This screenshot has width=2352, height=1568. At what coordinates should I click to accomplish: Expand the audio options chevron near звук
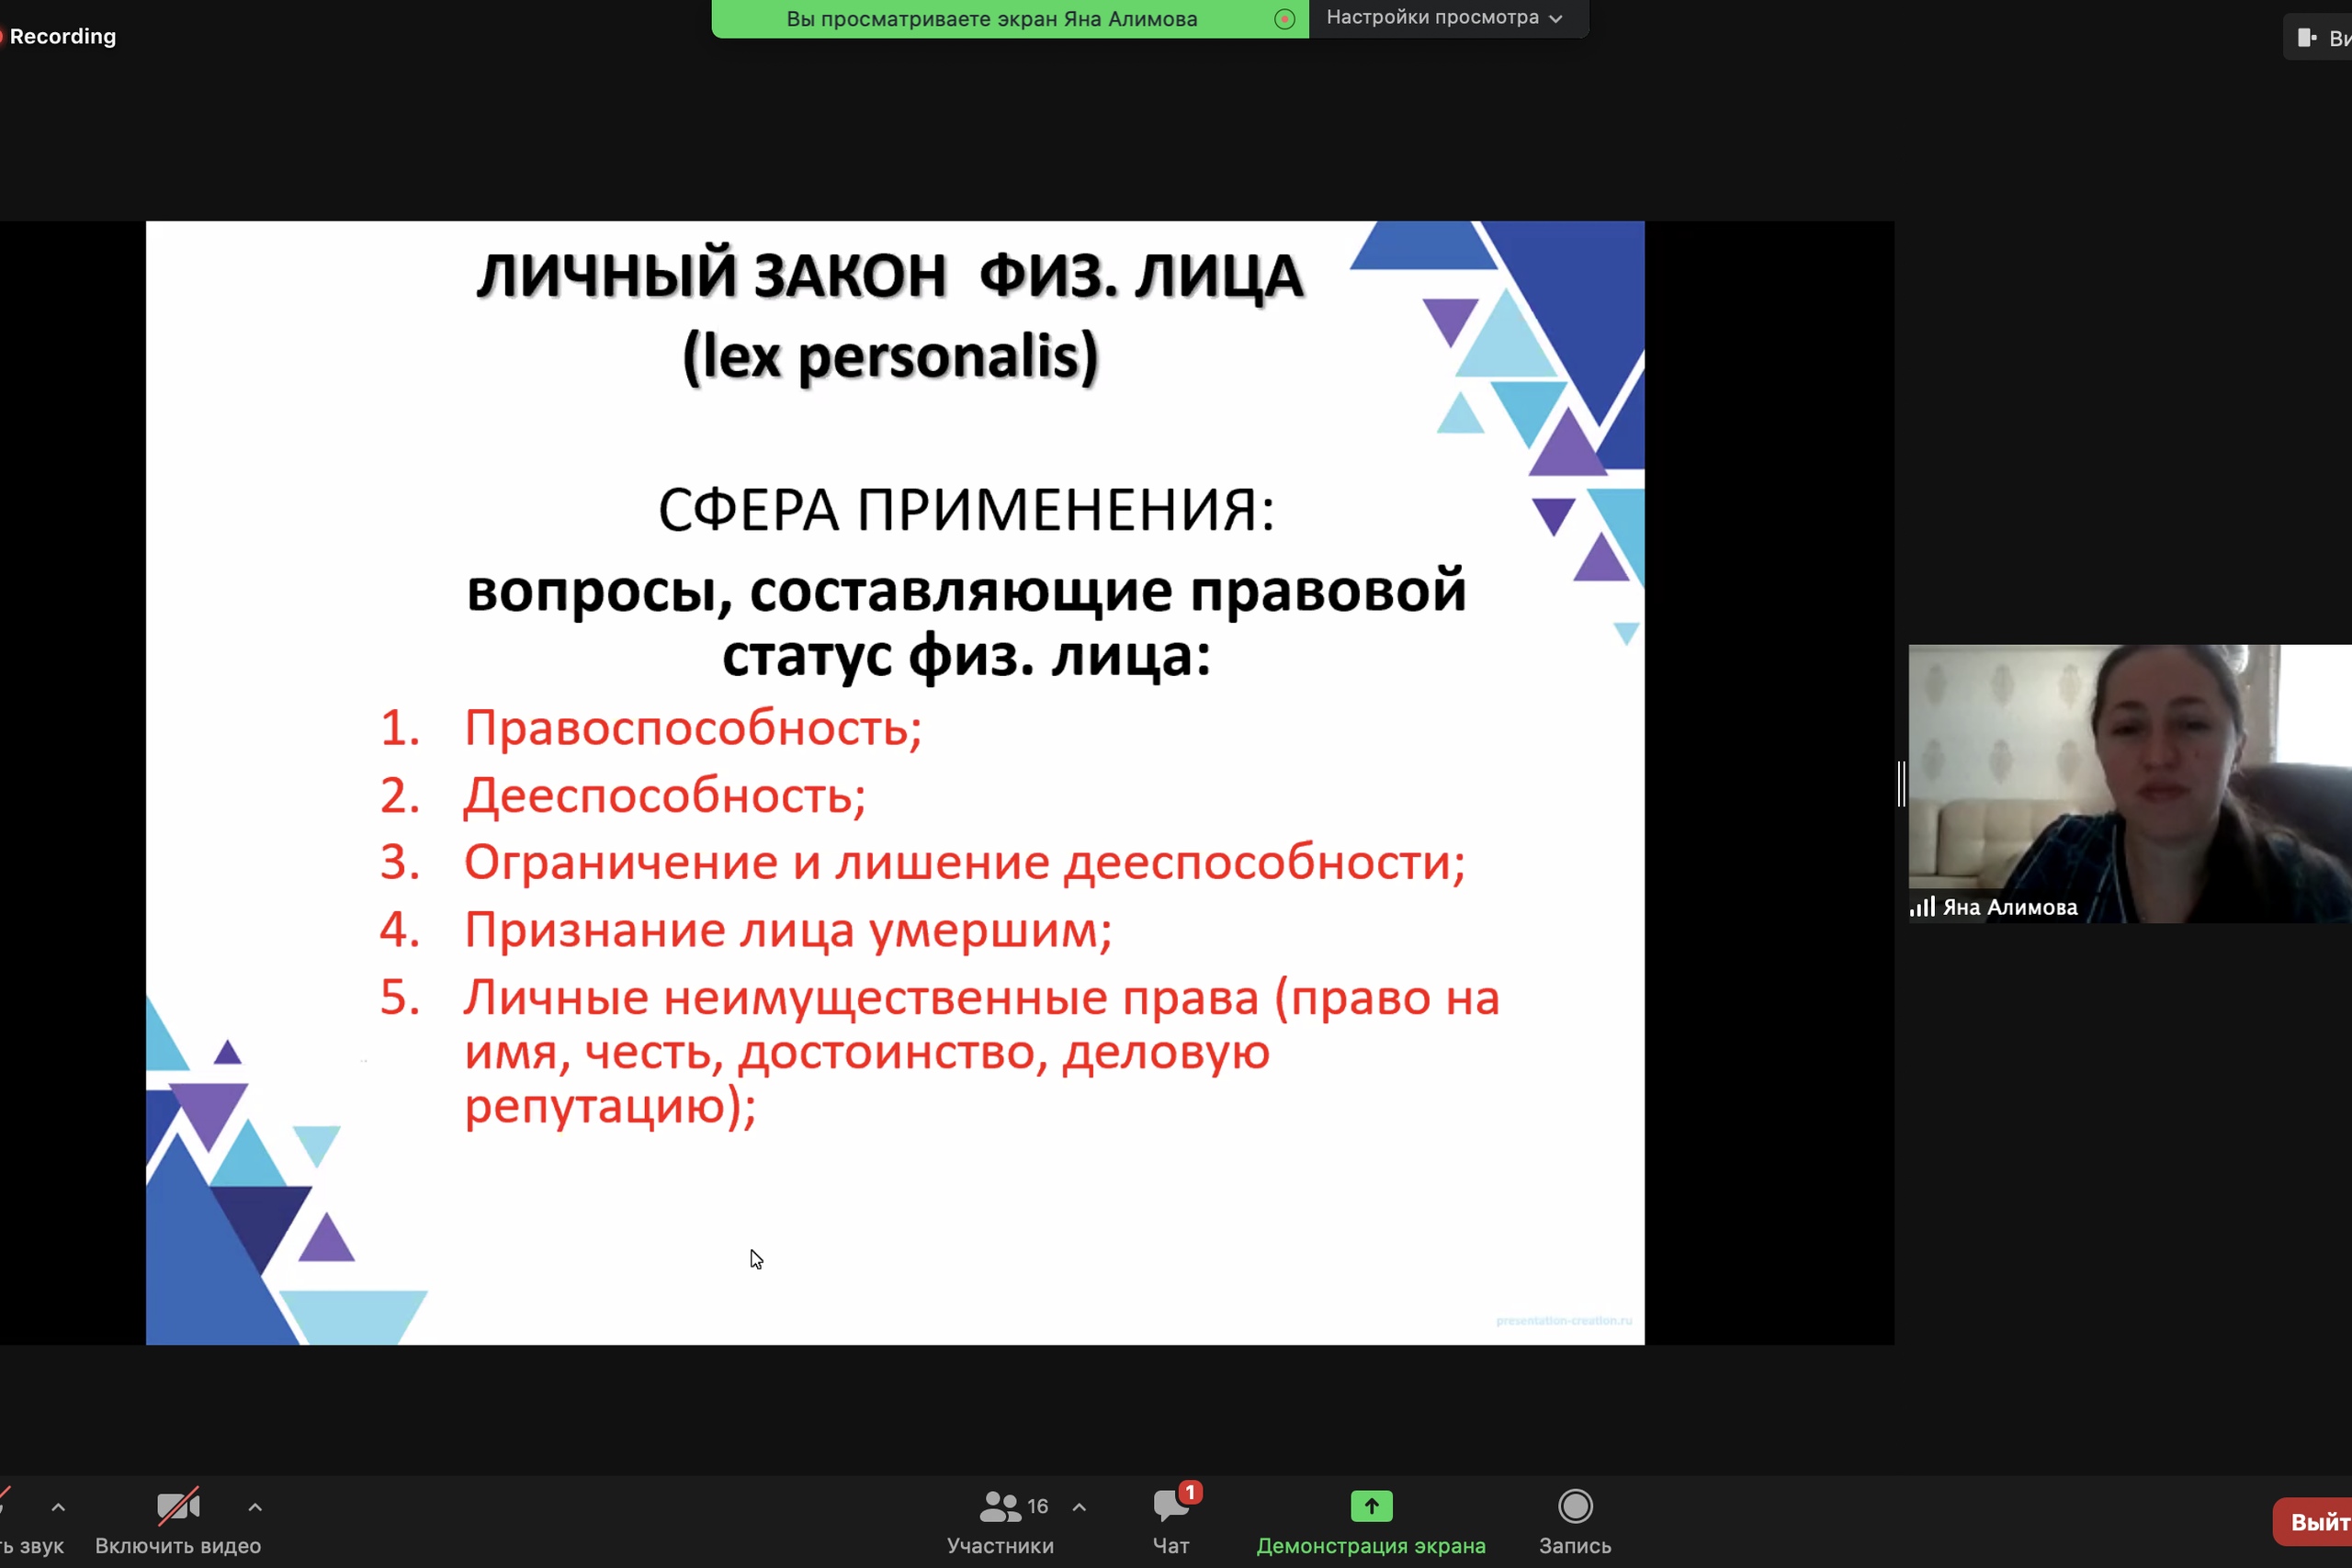coord(58,1507)
